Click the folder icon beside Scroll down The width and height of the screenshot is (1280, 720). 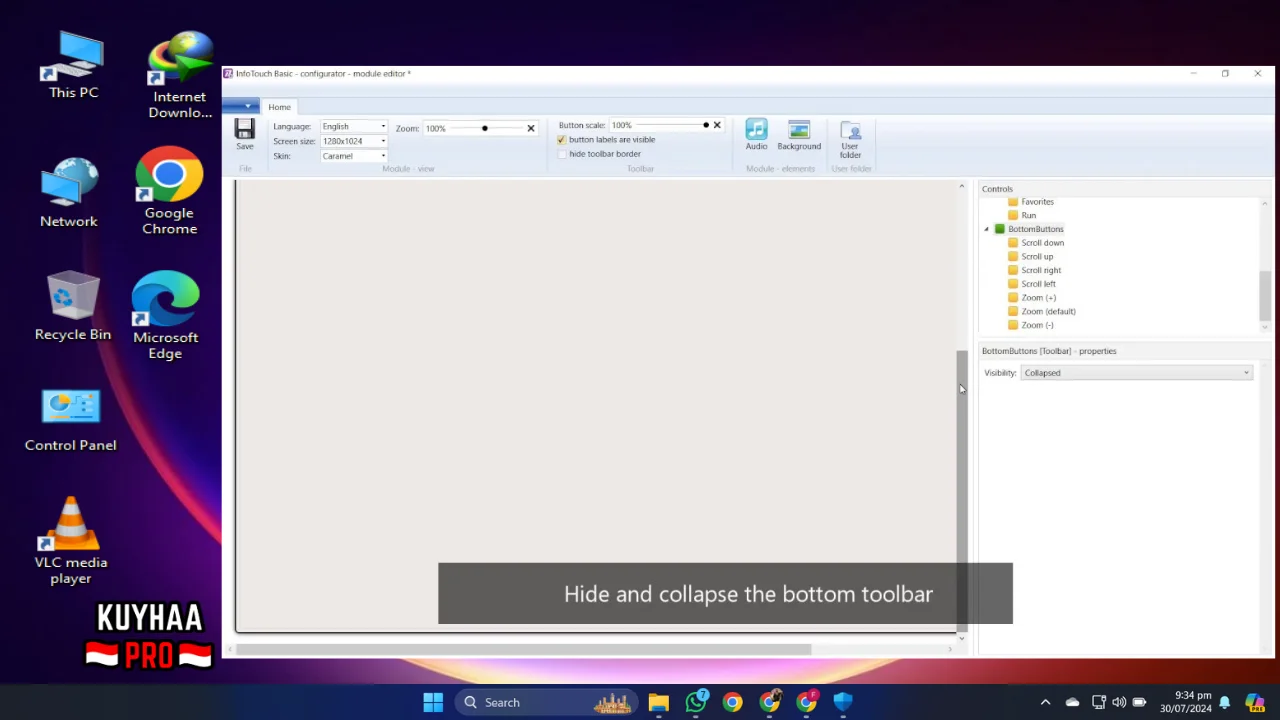[1013, 243]
